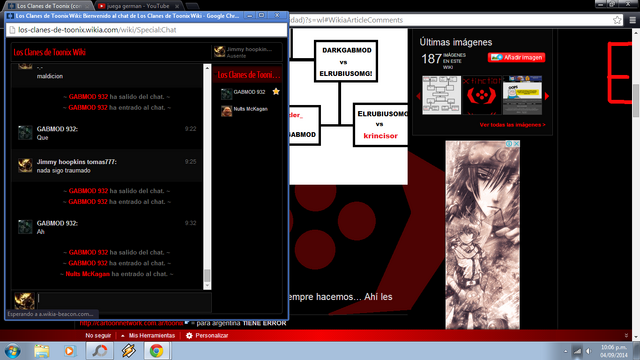Open the Chrome hamburger menu
The height and width of the screenshot is (360, 640).
[x=633, y=20]
